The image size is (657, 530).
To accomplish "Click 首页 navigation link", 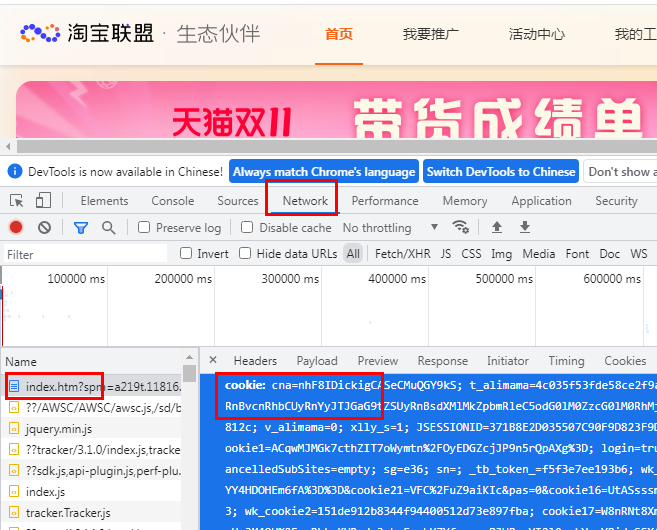I will tap(339, 34).
